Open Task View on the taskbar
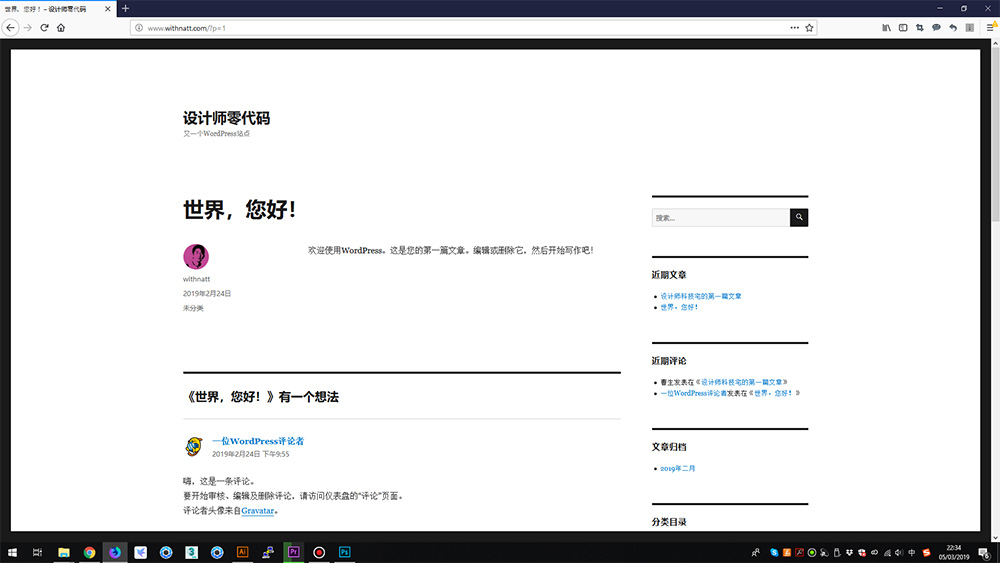1000x563 pixels. click(x=37, y=552)
